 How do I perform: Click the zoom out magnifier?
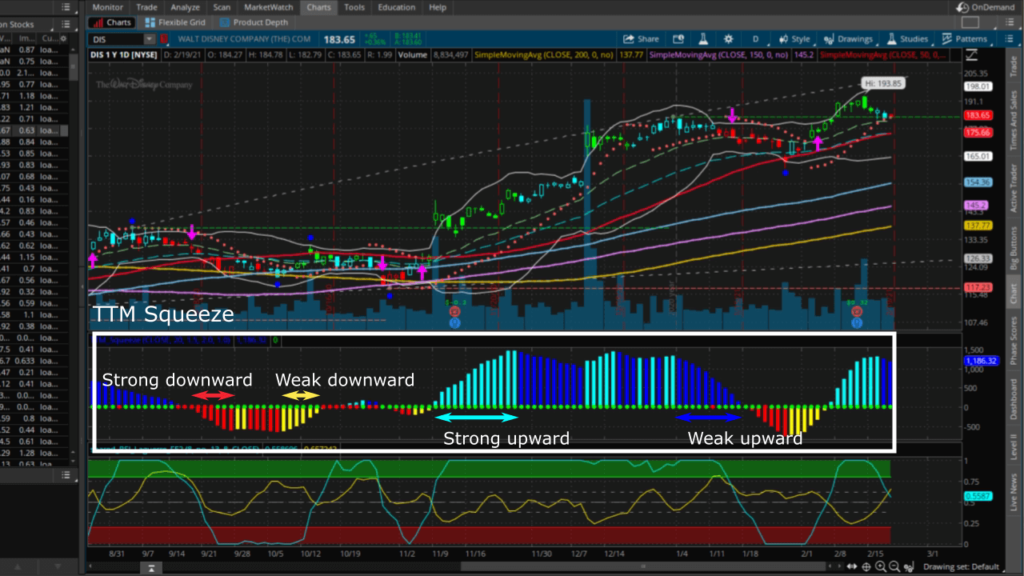[x=894, y=567]
